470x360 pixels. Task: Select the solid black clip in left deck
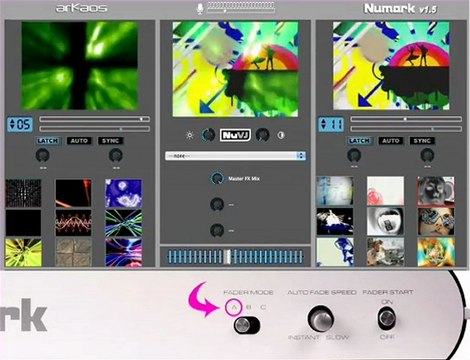(23, 223)
